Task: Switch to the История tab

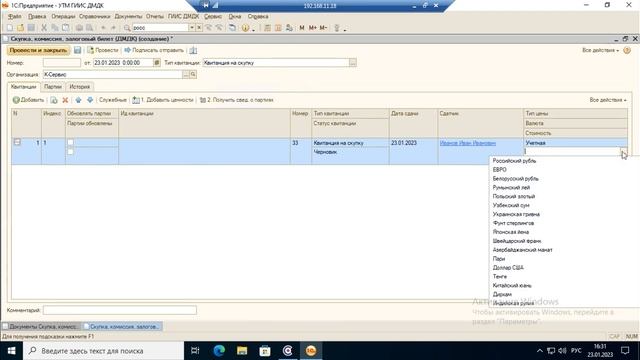Action: point(80,87)
